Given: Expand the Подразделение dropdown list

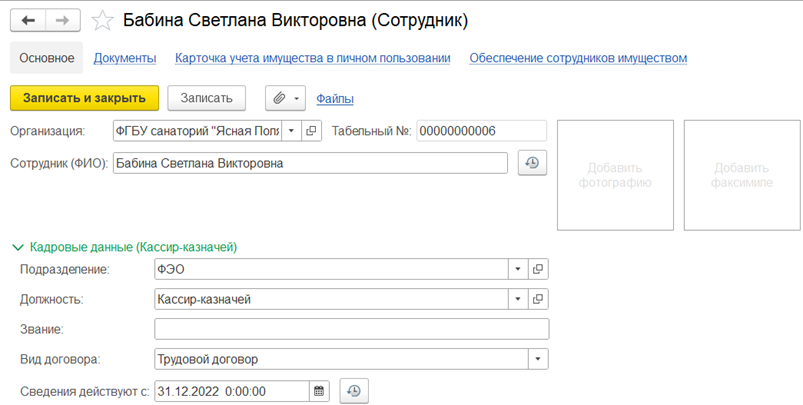Looking at the screenshot, I should click(518, 269).
